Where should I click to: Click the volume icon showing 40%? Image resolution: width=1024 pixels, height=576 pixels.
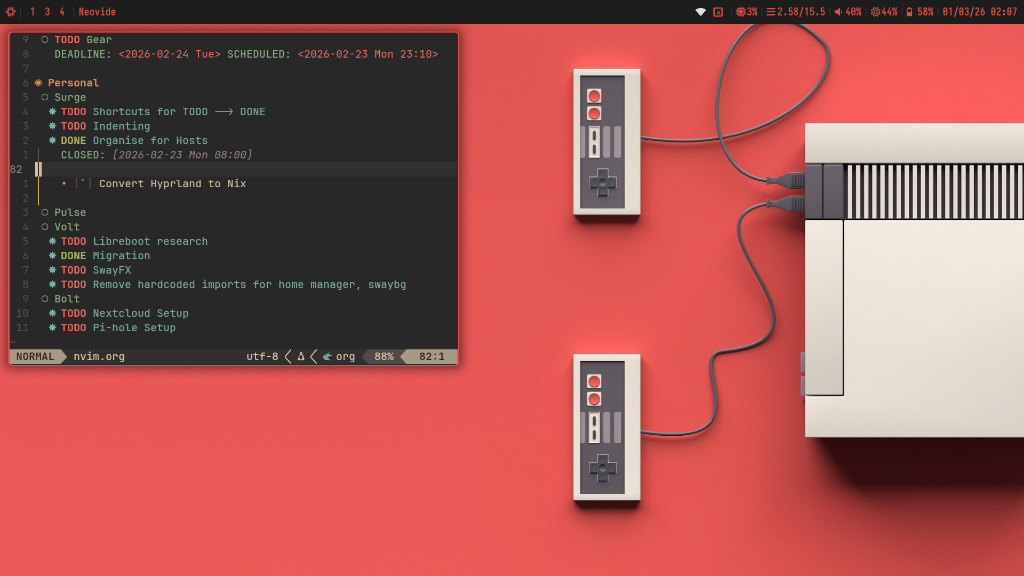click(848, 12)
